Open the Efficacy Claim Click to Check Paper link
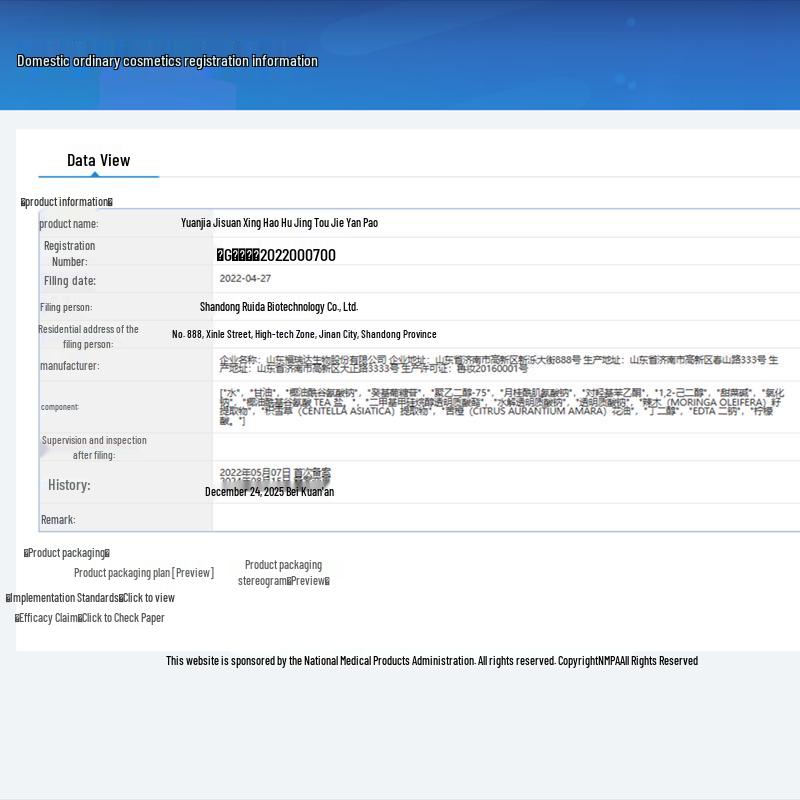 pyautogui.click(x=90, y=618)
